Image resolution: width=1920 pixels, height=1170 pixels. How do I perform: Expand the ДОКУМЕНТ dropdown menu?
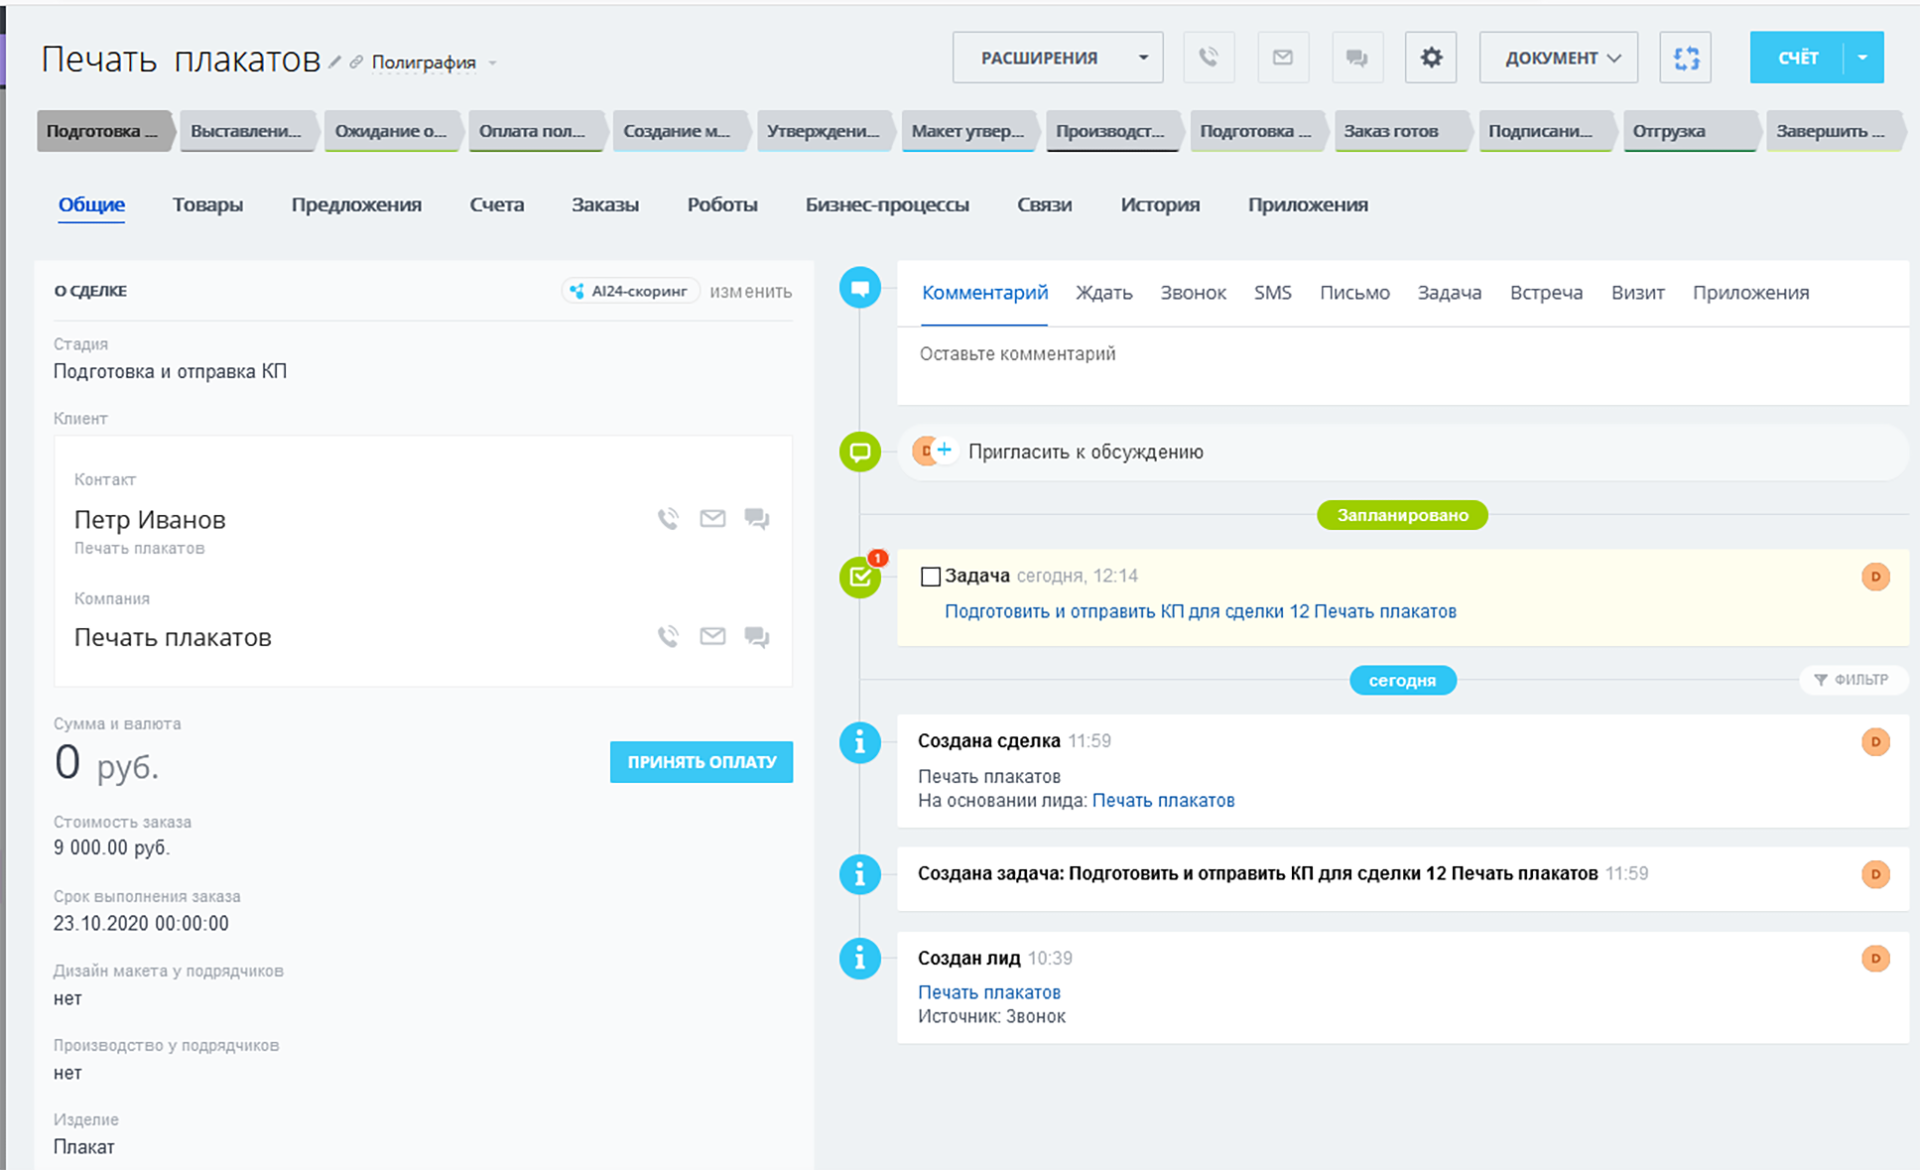coord(1558,58)
